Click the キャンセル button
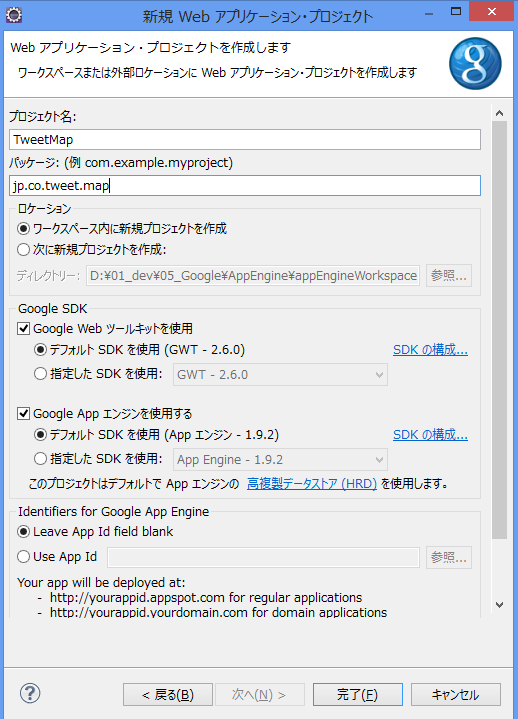 click(456, 695)
